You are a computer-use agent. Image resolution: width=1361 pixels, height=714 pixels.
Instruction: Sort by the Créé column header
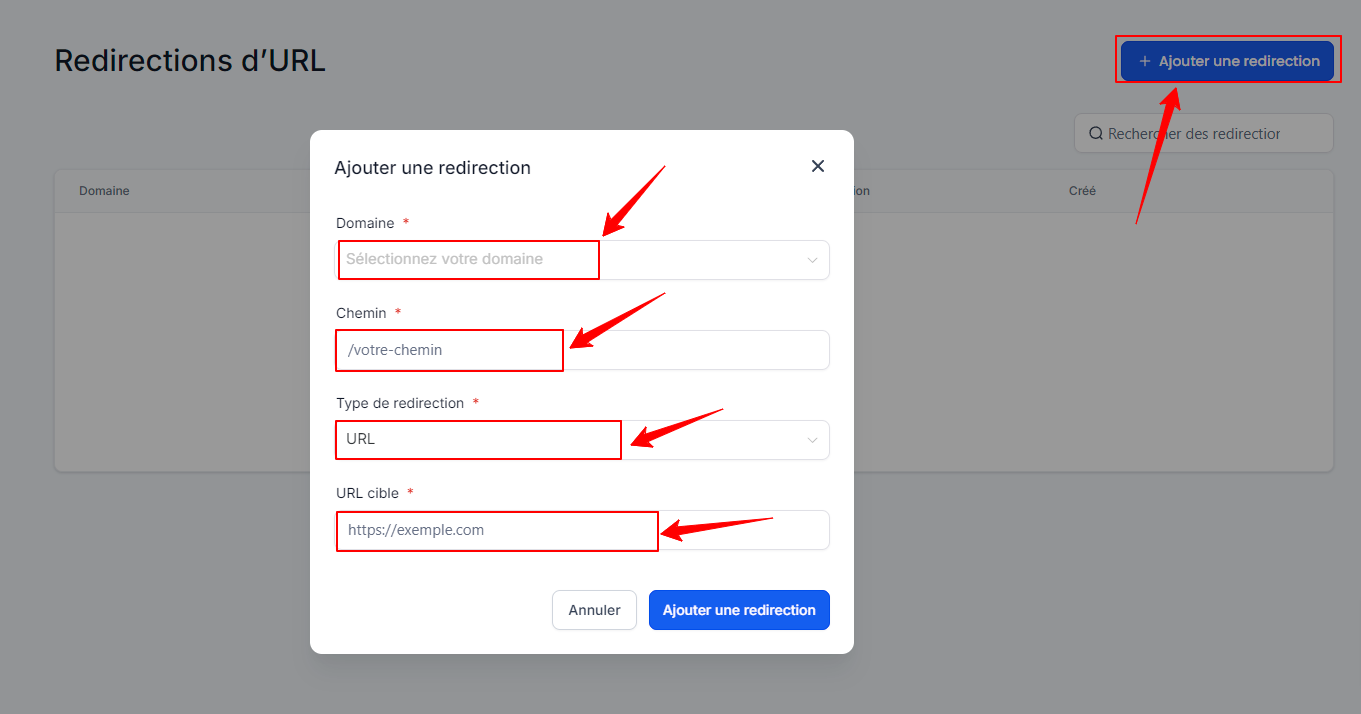click(x=1082, y=191)
